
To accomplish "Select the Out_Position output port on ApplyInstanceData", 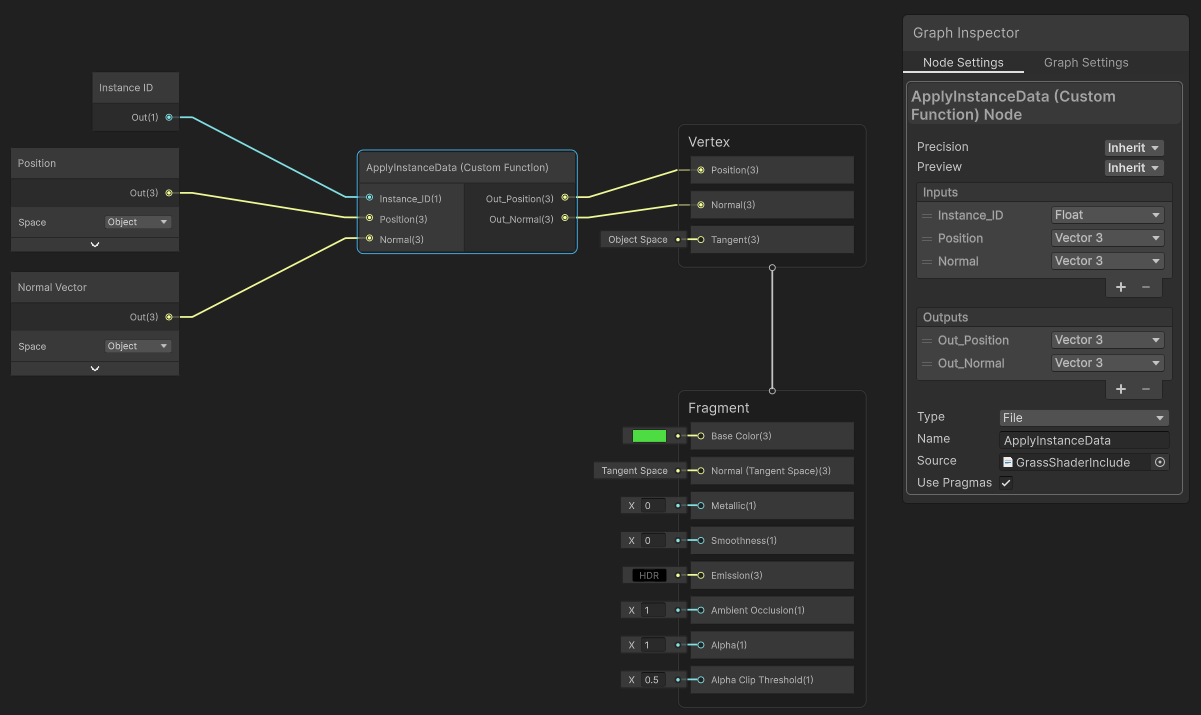I will 565,198.
